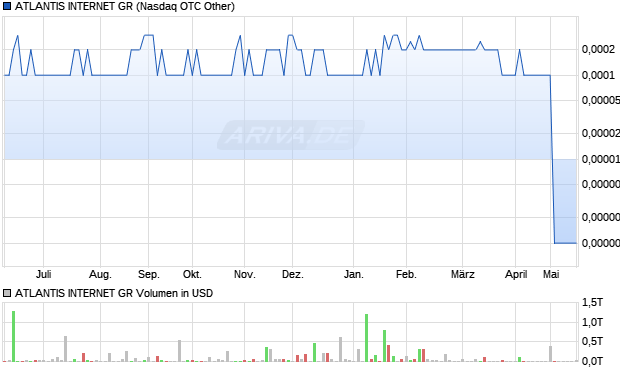Click the 'Juli' month label

tap(43, 274)
